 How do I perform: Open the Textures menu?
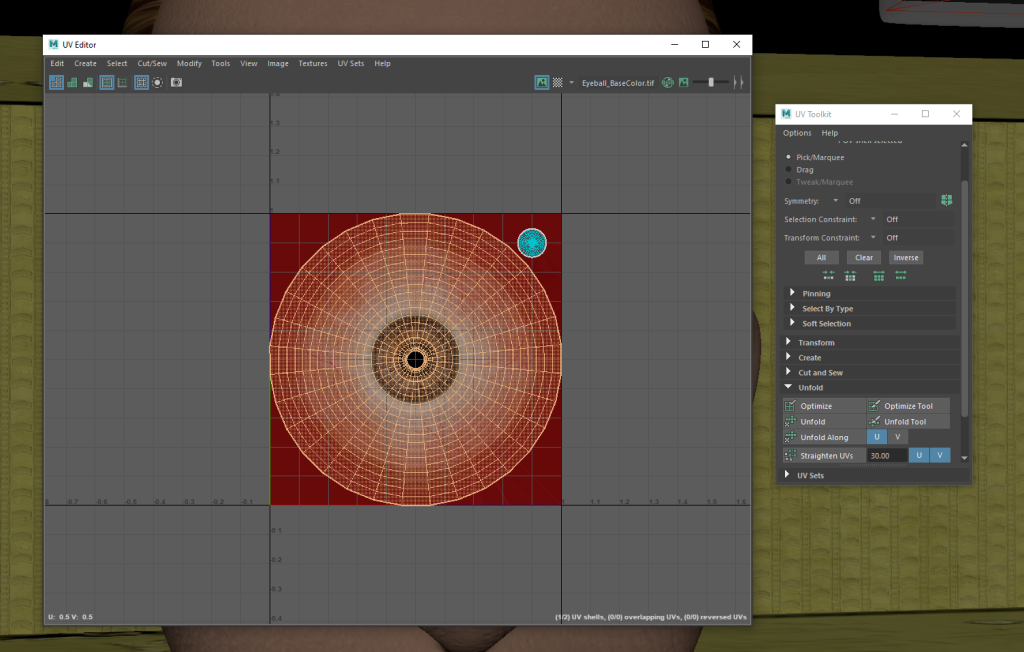[313, 63]
